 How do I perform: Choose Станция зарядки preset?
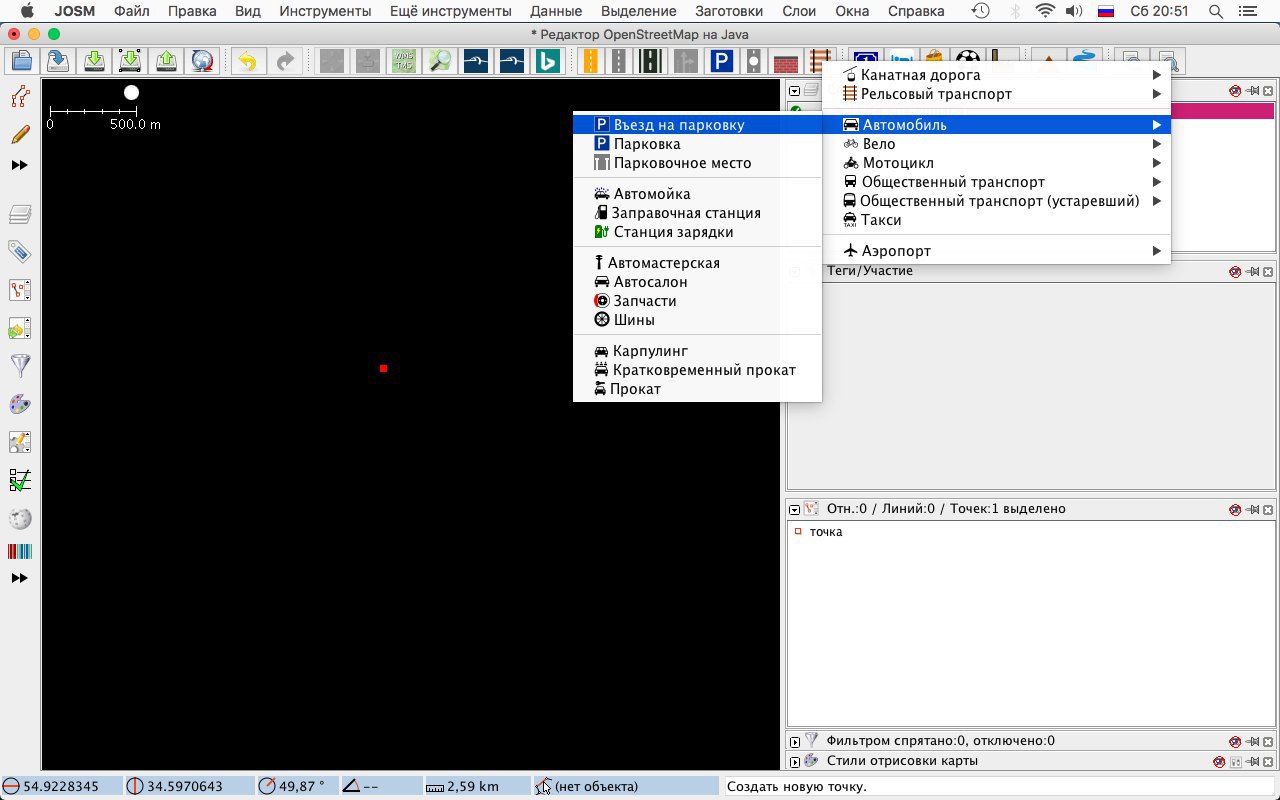point(697,232)
